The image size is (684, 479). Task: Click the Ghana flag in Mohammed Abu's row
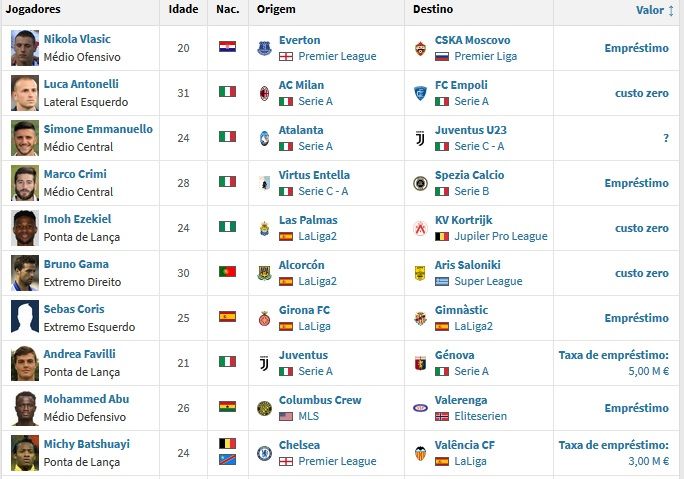(x=227, y=408)
